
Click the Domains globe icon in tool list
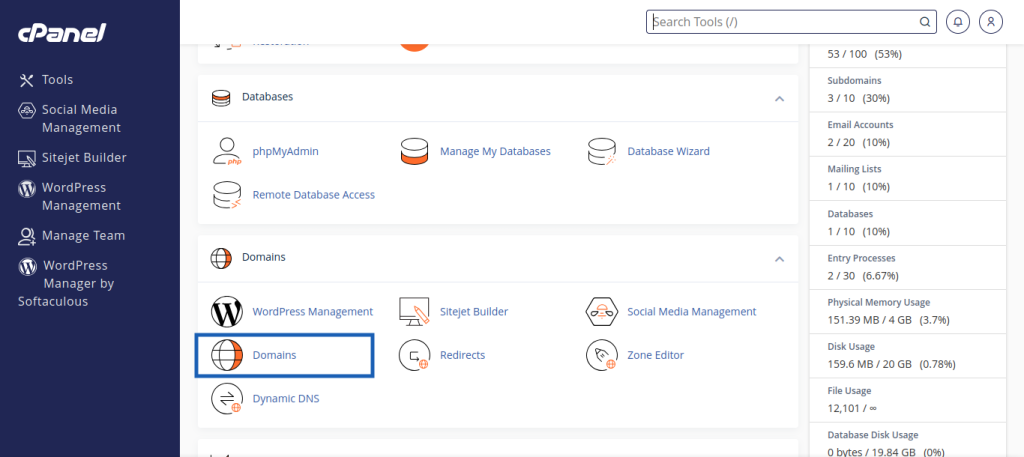coord(227,355)
